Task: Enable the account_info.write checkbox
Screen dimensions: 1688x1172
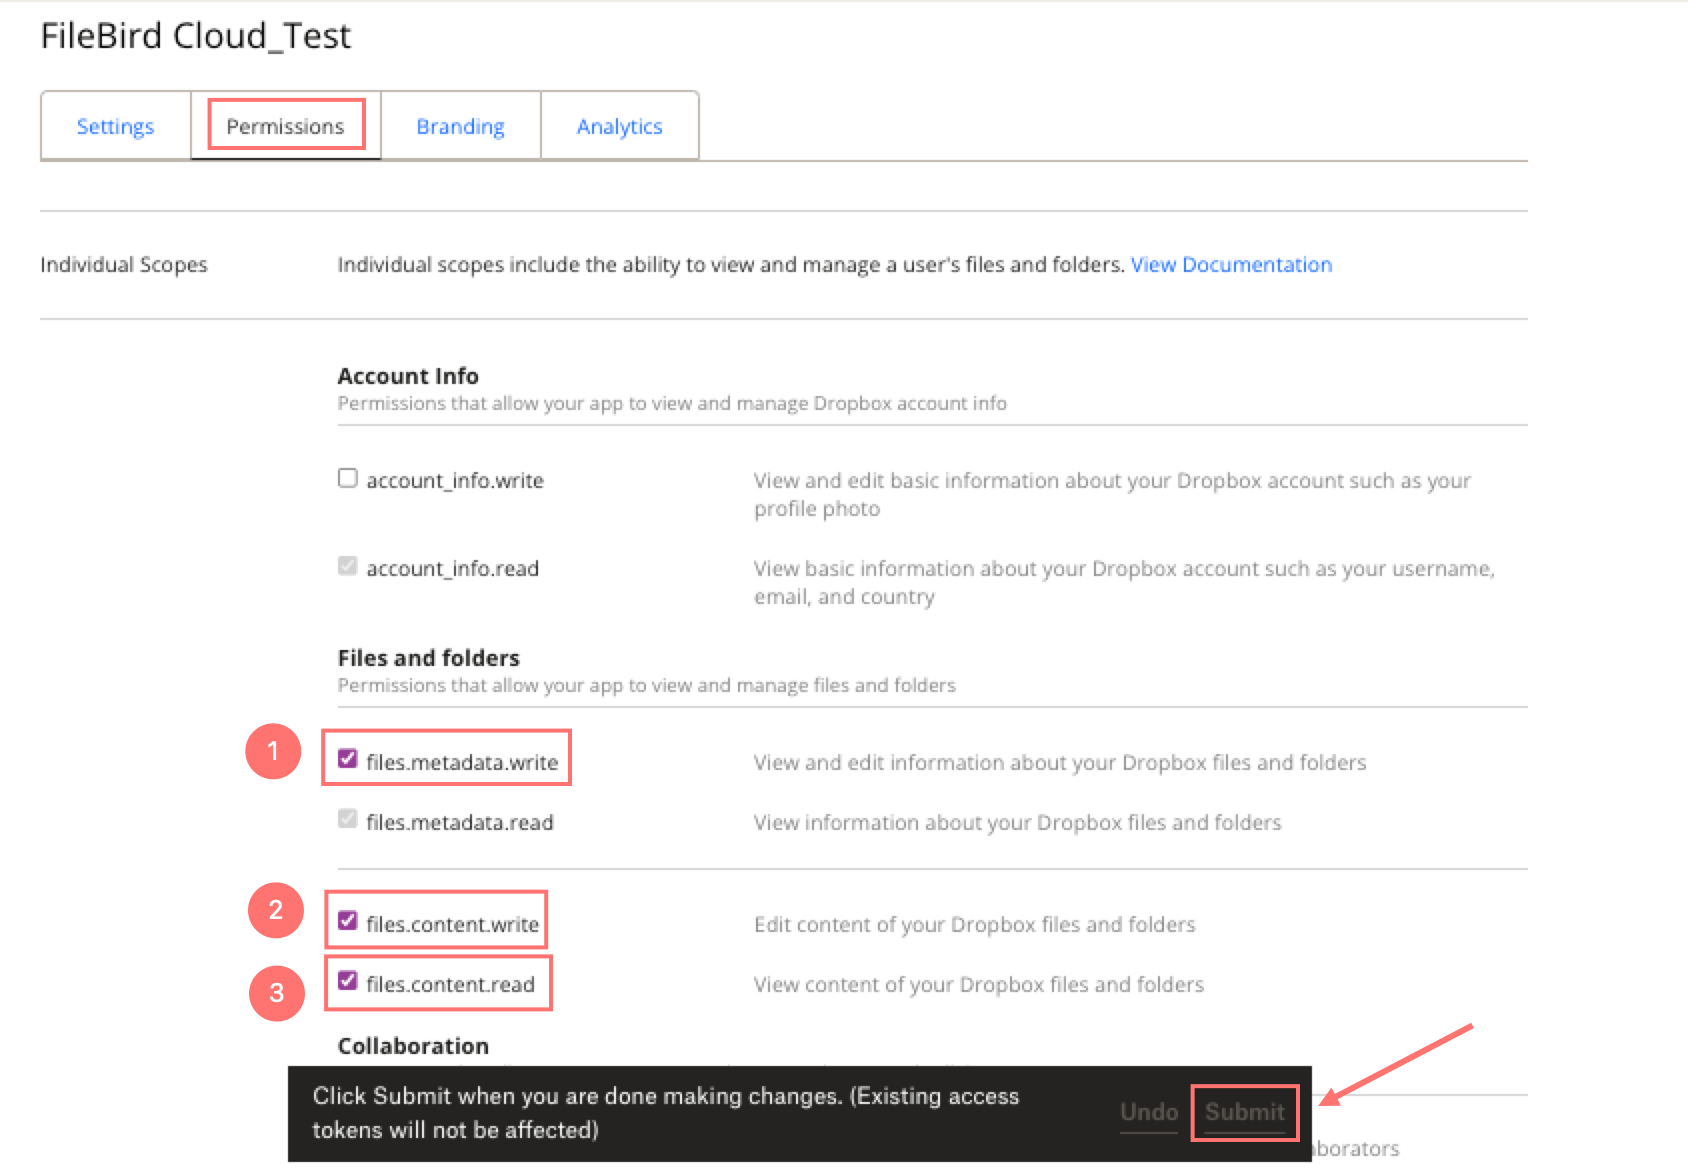Action: point(348,479)
